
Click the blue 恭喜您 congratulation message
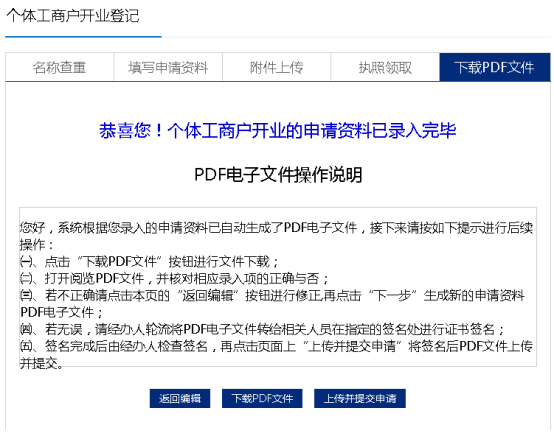[277, 130]
